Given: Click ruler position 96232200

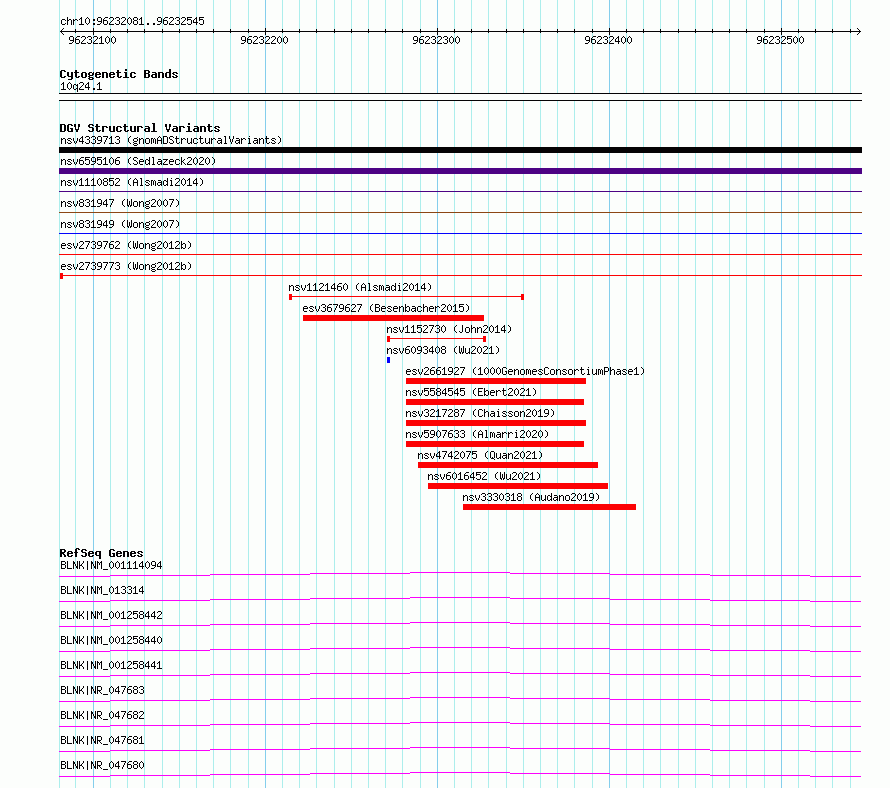Looking at the screenshot, I should [264, 40].
